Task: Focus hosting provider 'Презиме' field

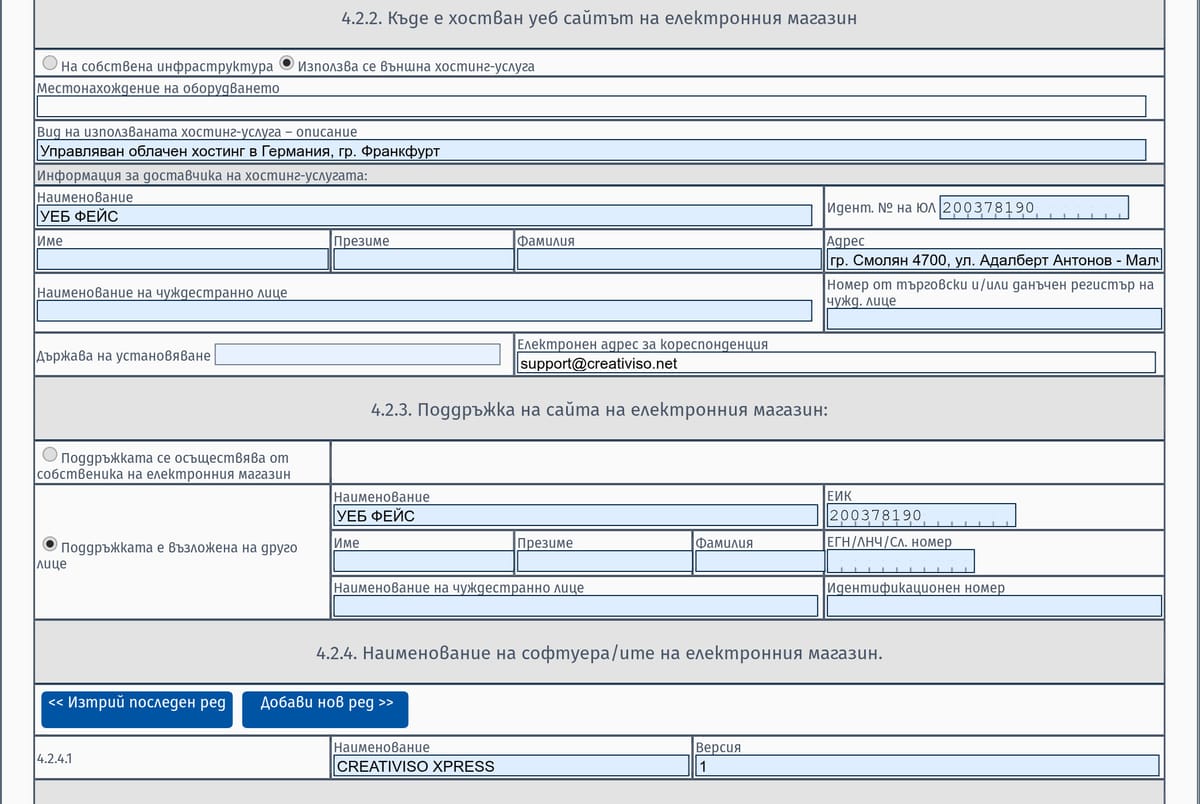Action: click(423, 259)
